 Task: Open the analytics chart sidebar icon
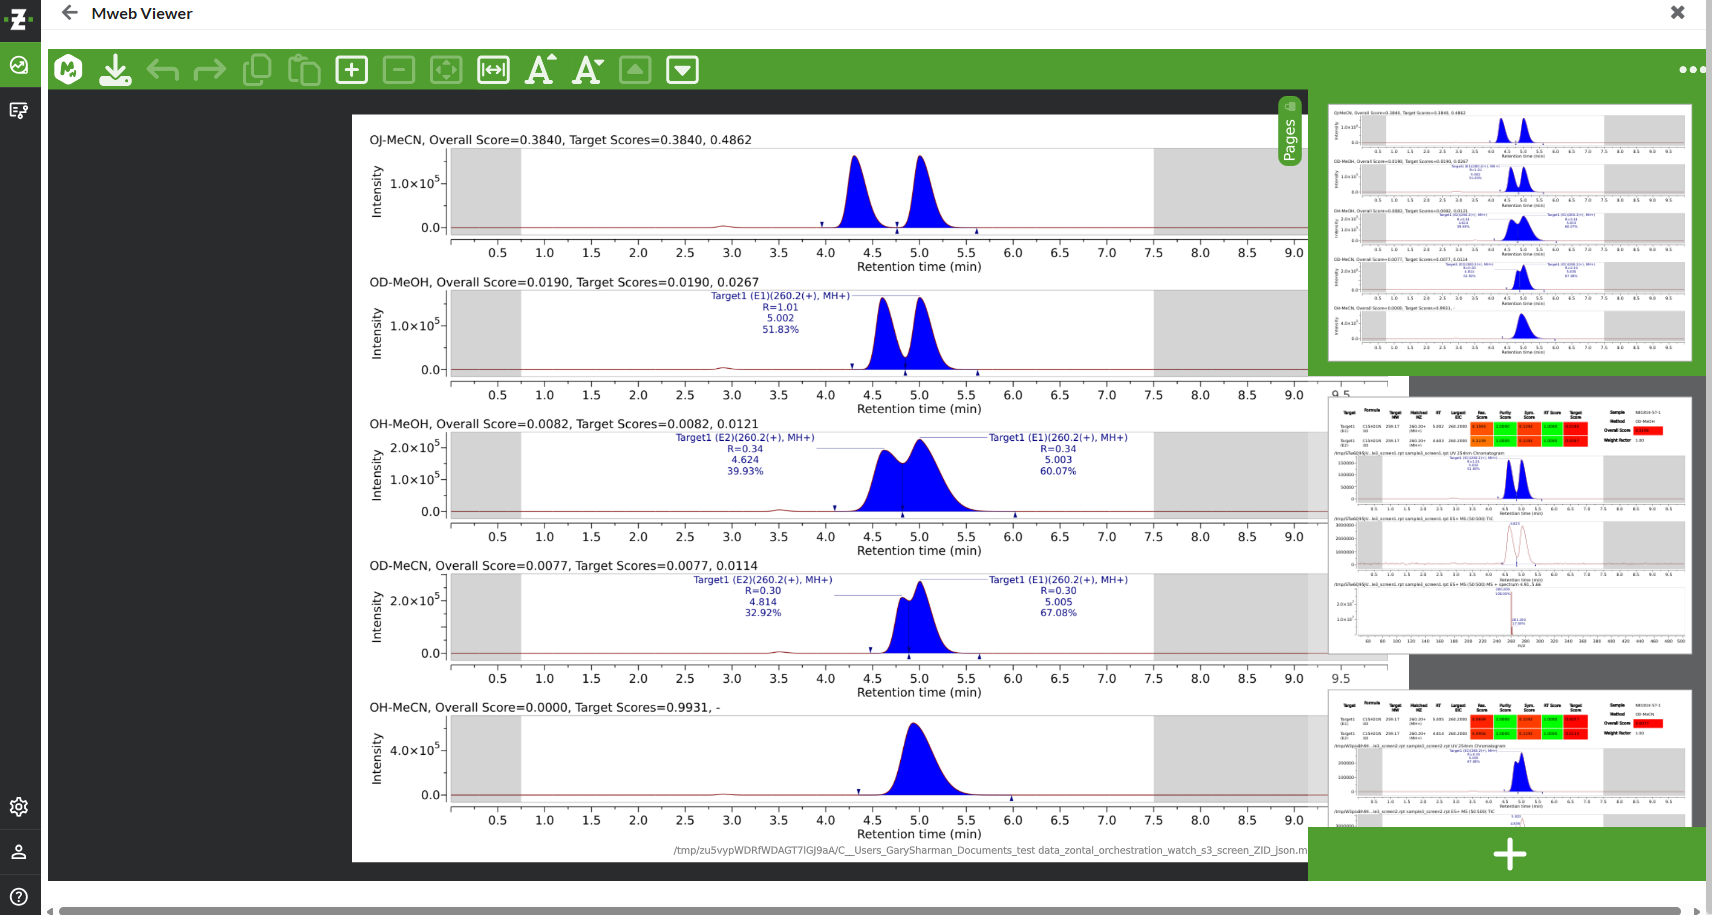coord(19,65)
